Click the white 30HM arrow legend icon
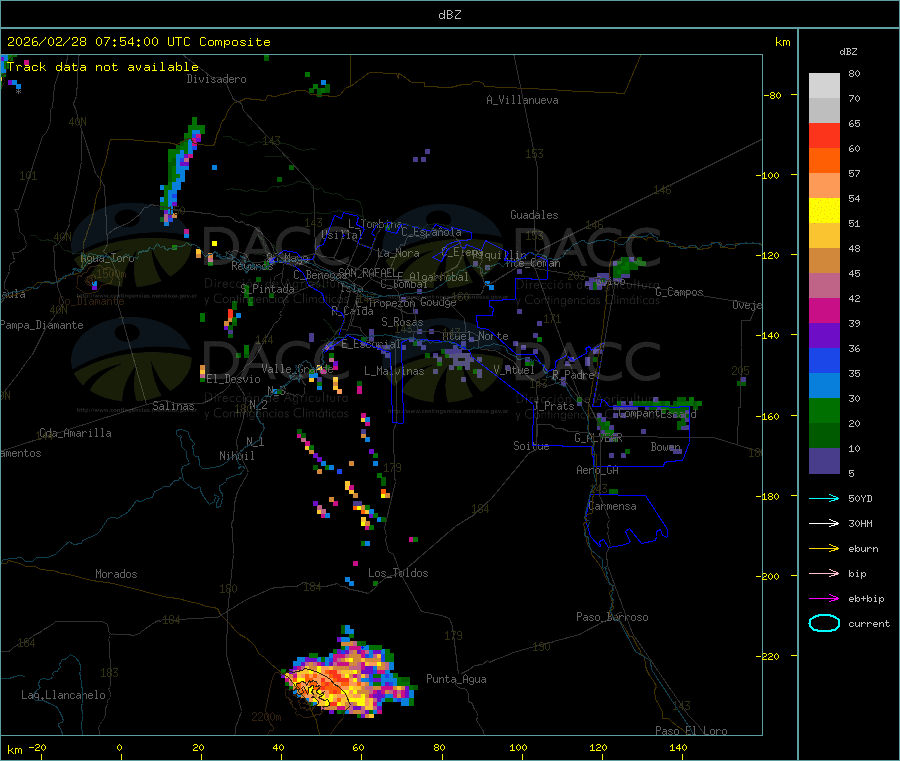 pos(824,523)
